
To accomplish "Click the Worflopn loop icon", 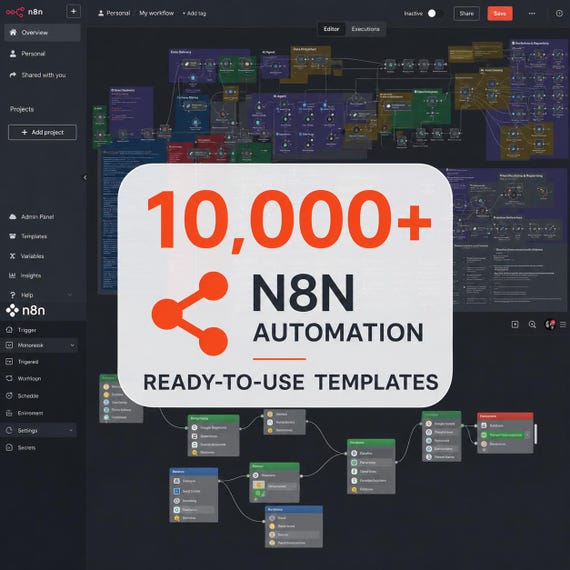I will [9, 378].
